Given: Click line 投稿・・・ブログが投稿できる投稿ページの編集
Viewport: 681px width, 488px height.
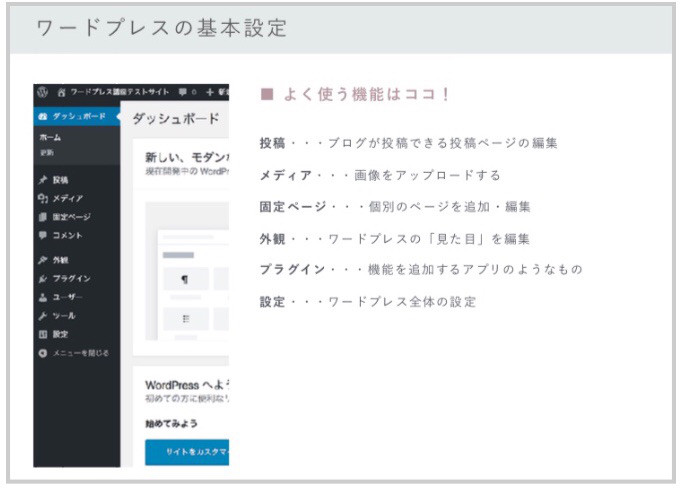Looking at the screenshot, I should coord(408,143).
